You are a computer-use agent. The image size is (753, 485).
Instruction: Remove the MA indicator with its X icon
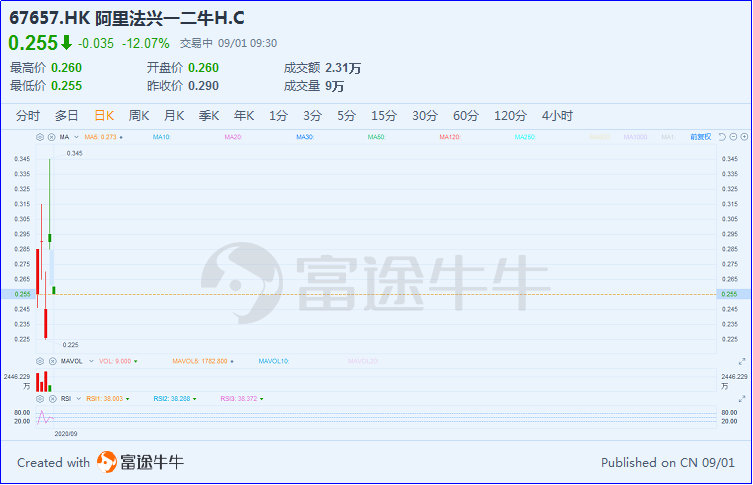point(51,137)
